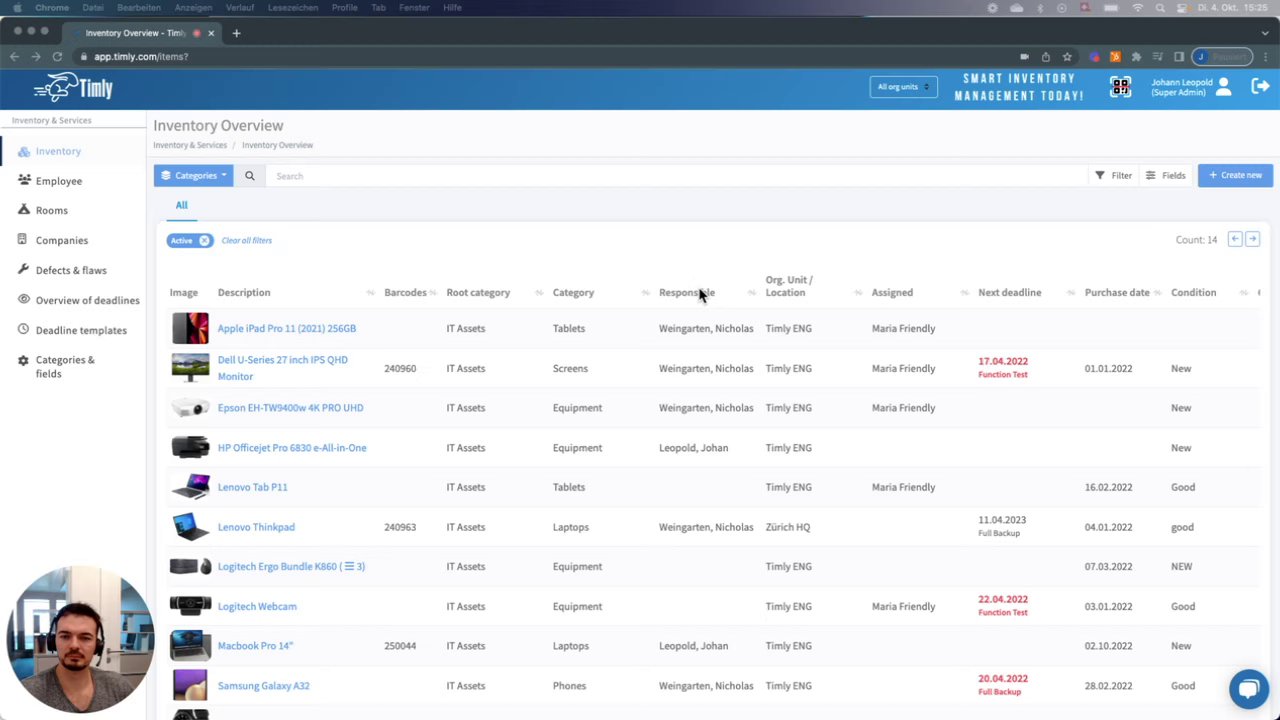Image resolution: width=1280 pixels, height=720 pixels.
Task: Open a new browser tab
Action: tap(236, 33)
